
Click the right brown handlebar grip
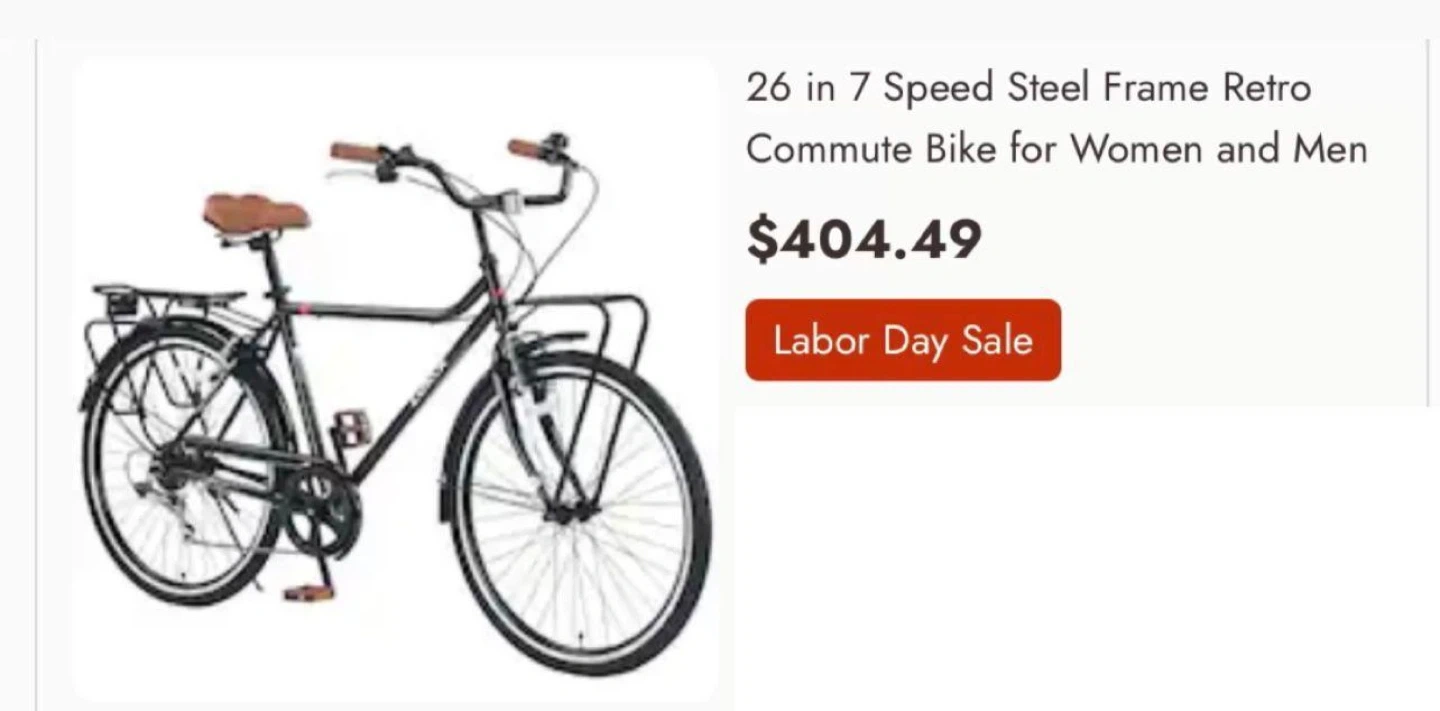(x=525, y=149)
